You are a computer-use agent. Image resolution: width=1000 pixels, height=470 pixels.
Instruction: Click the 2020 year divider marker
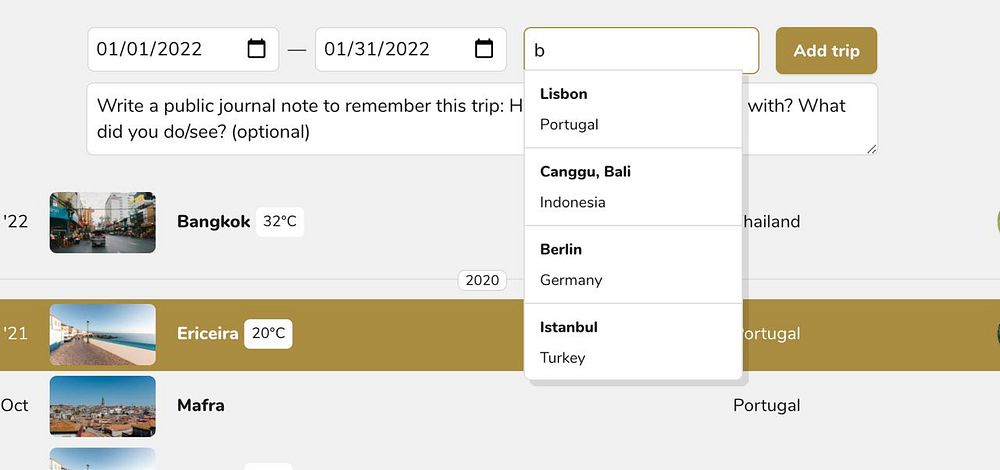click(482, 281)
